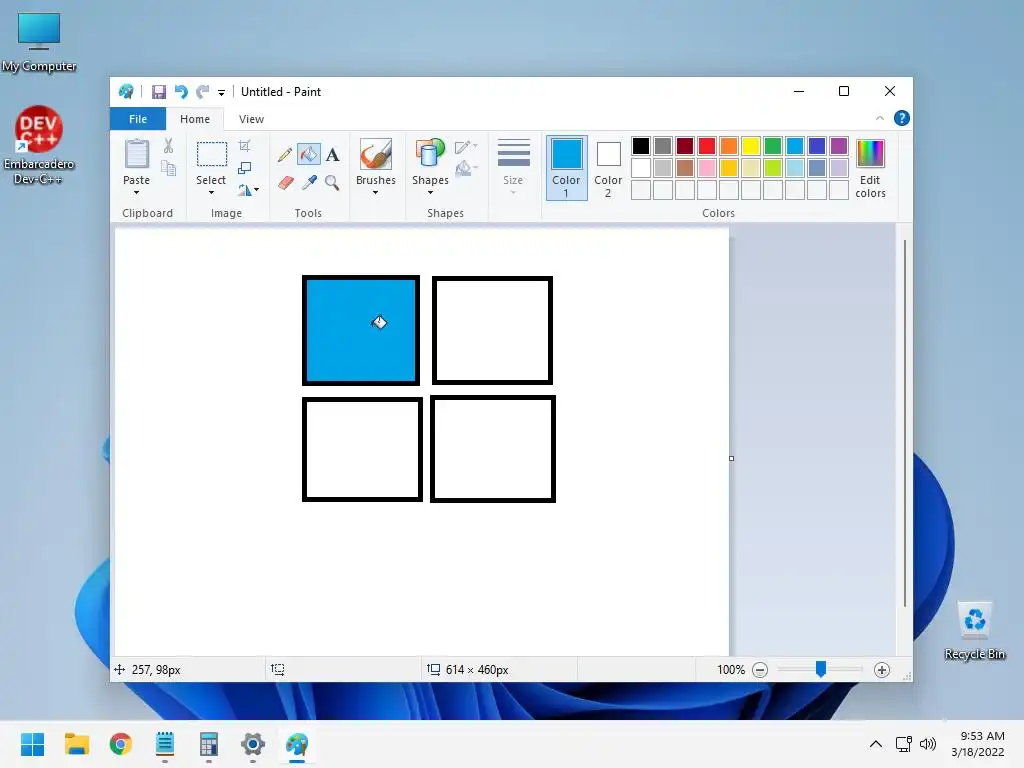This screenshot has height=768, width=1024.
Task: Open the Shape fill dropdown
Action: click(x=466, y=169)
